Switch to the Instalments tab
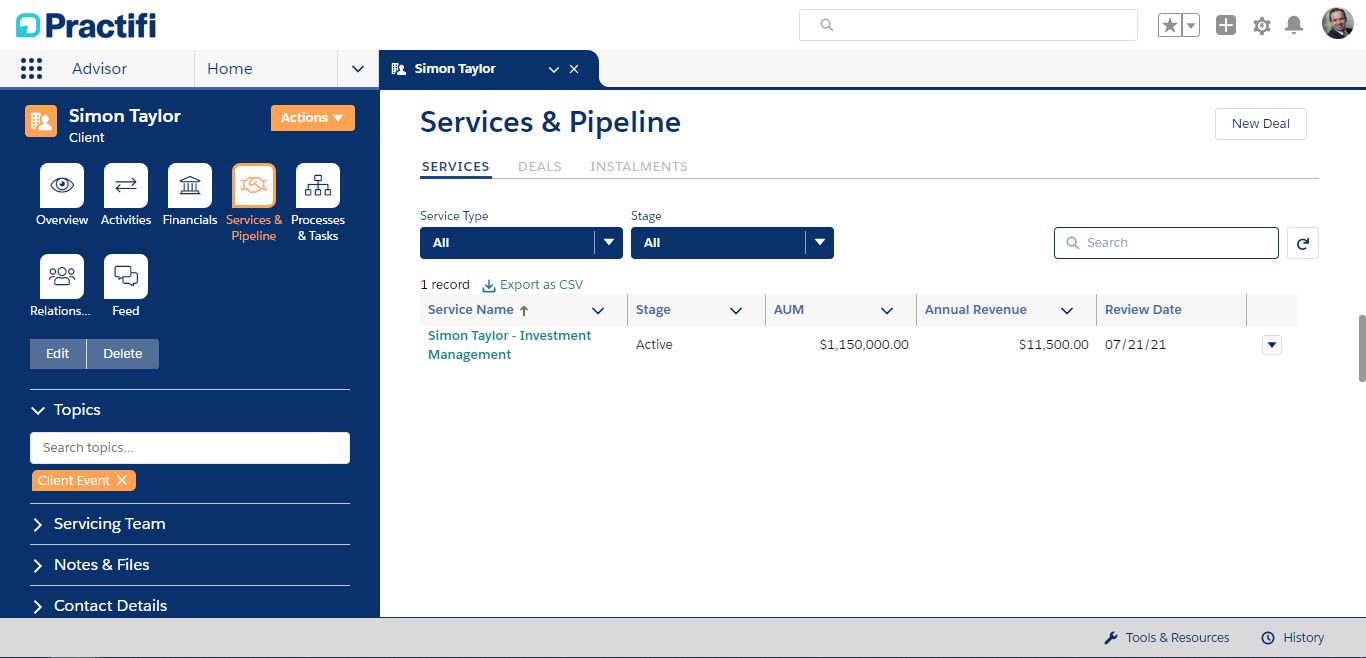This screenshot has width=1366, height=658. (639, 167)
